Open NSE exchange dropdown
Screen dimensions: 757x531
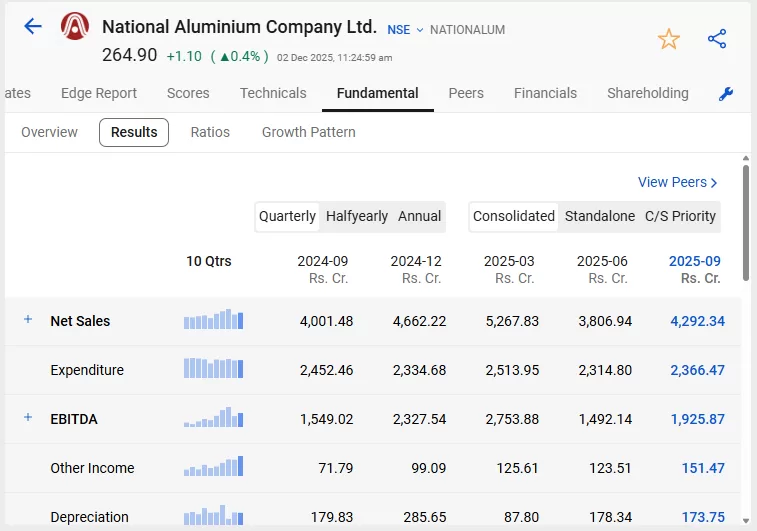(405, 30)
